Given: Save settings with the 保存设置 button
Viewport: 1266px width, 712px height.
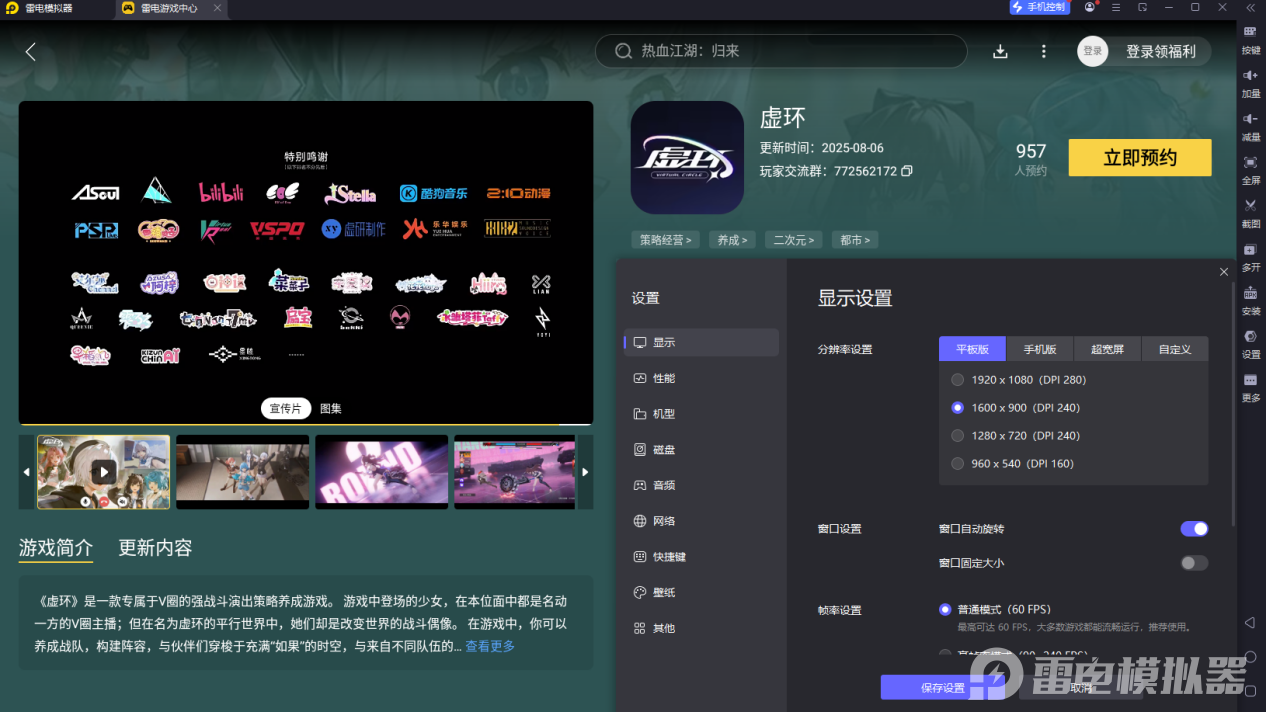Looking at the screenshot, I should click(941, 687).
